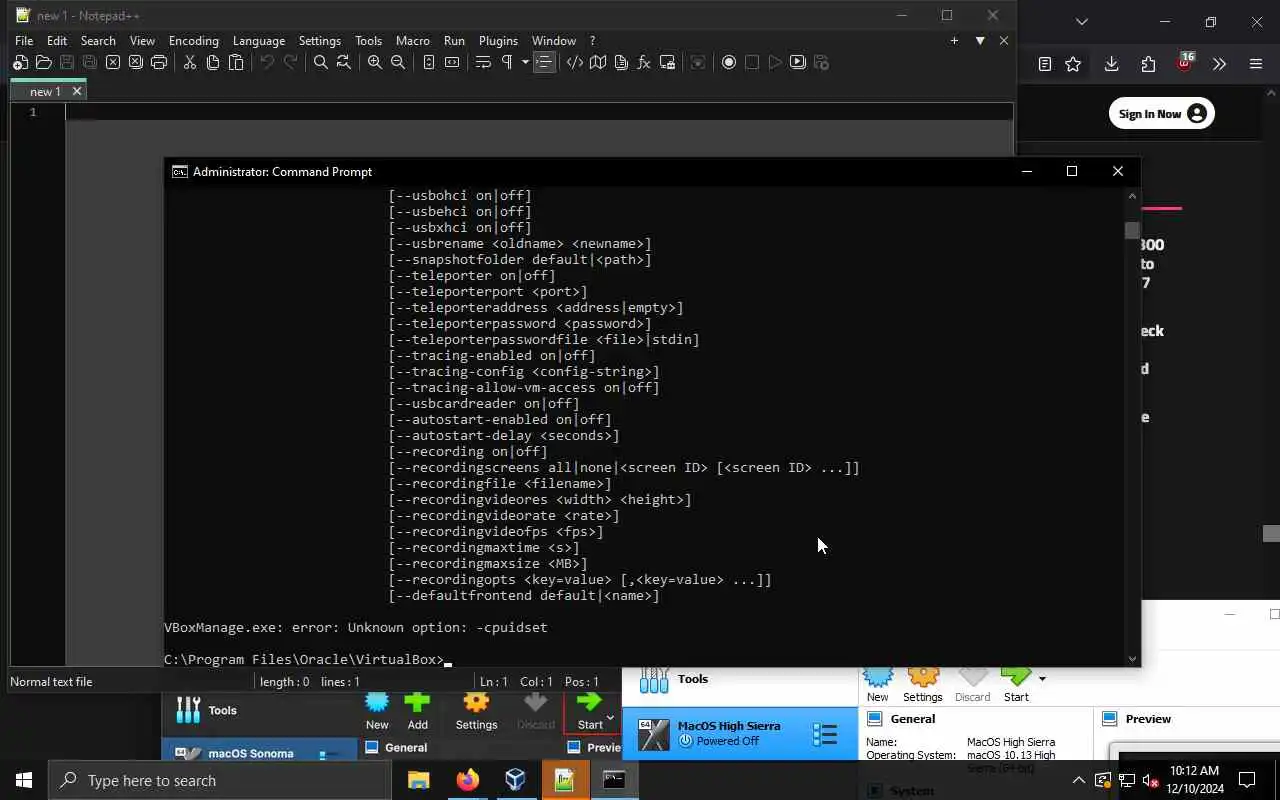Open the Macro menu in Notepad++

[412, 41]
